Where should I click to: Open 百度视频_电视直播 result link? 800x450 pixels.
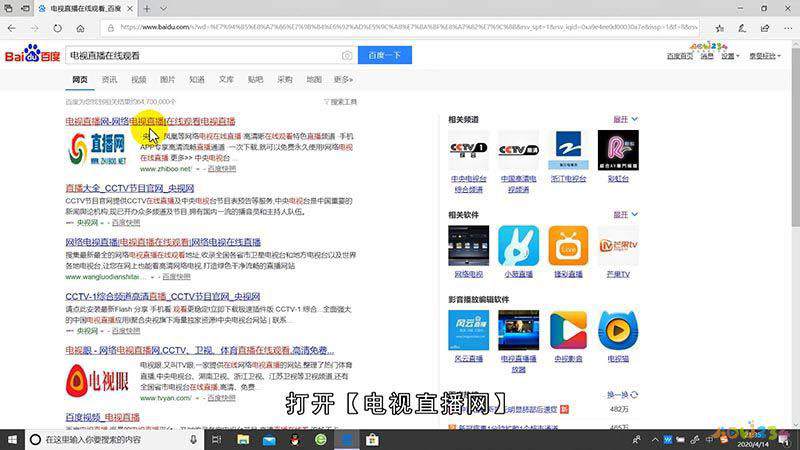[103, 417]
